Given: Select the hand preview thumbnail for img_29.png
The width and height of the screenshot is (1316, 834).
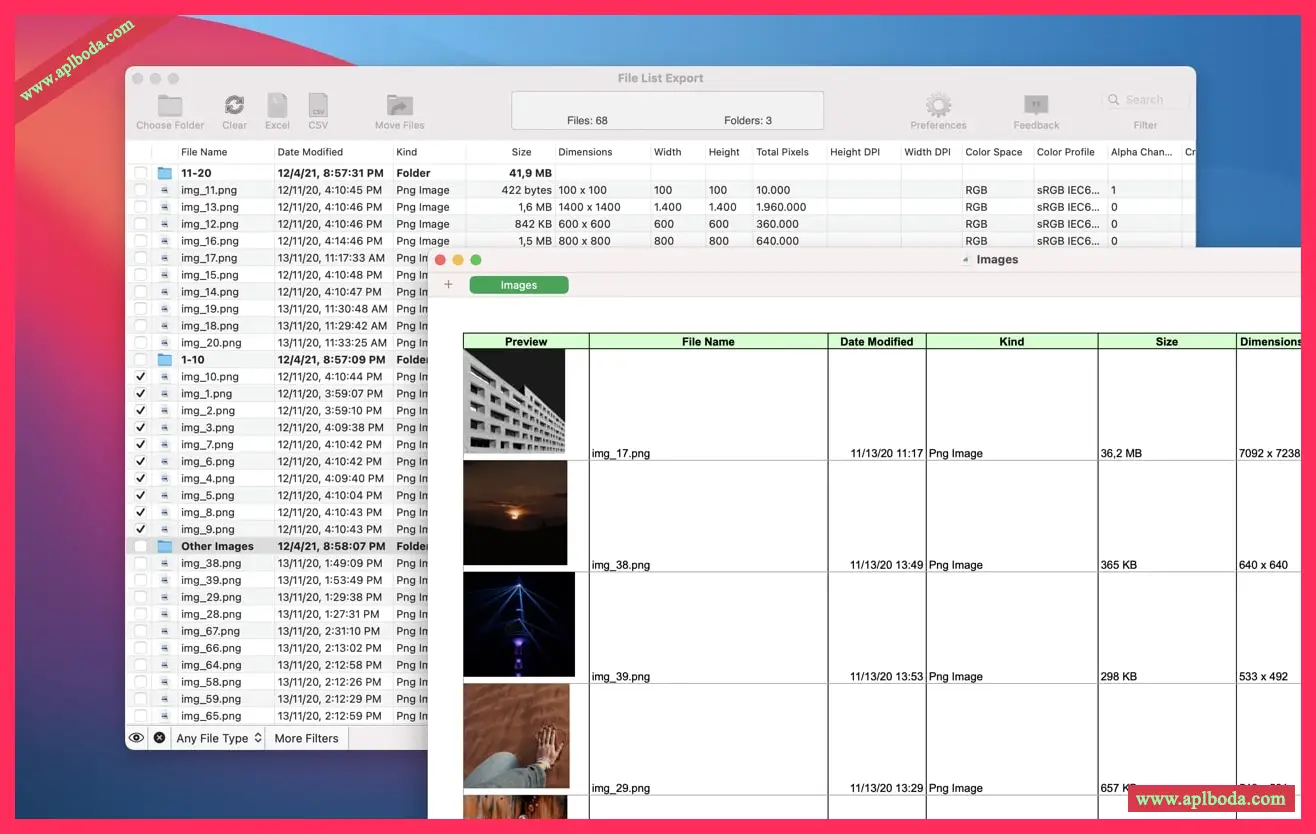Looking at the screenshot, I should pos(516,736).
